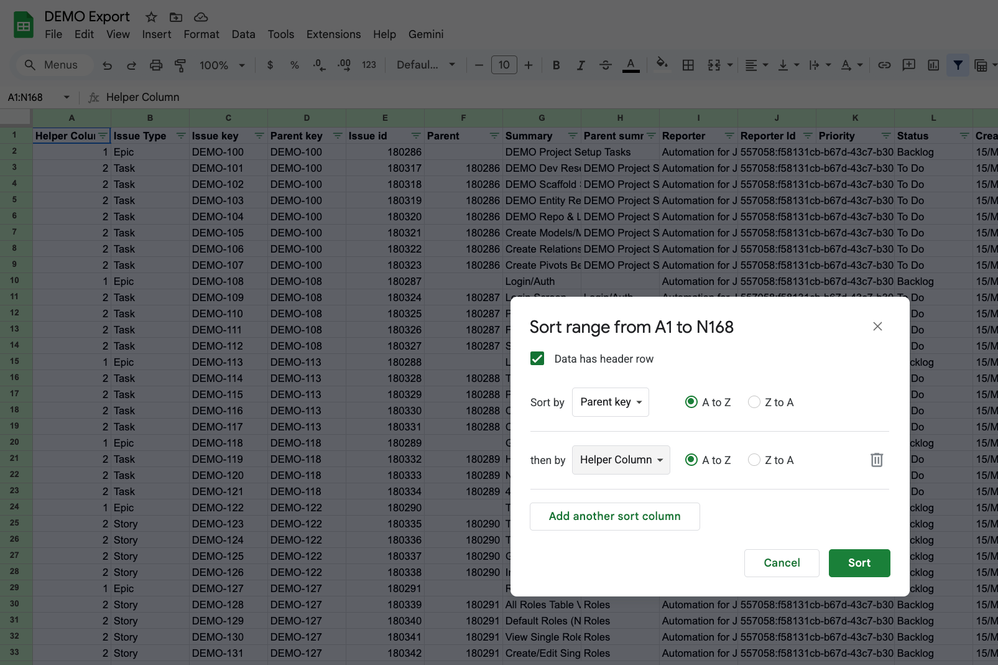Uncheck Data has header row
The width and height of the screenshot is (998, 665).
(538, 359)
